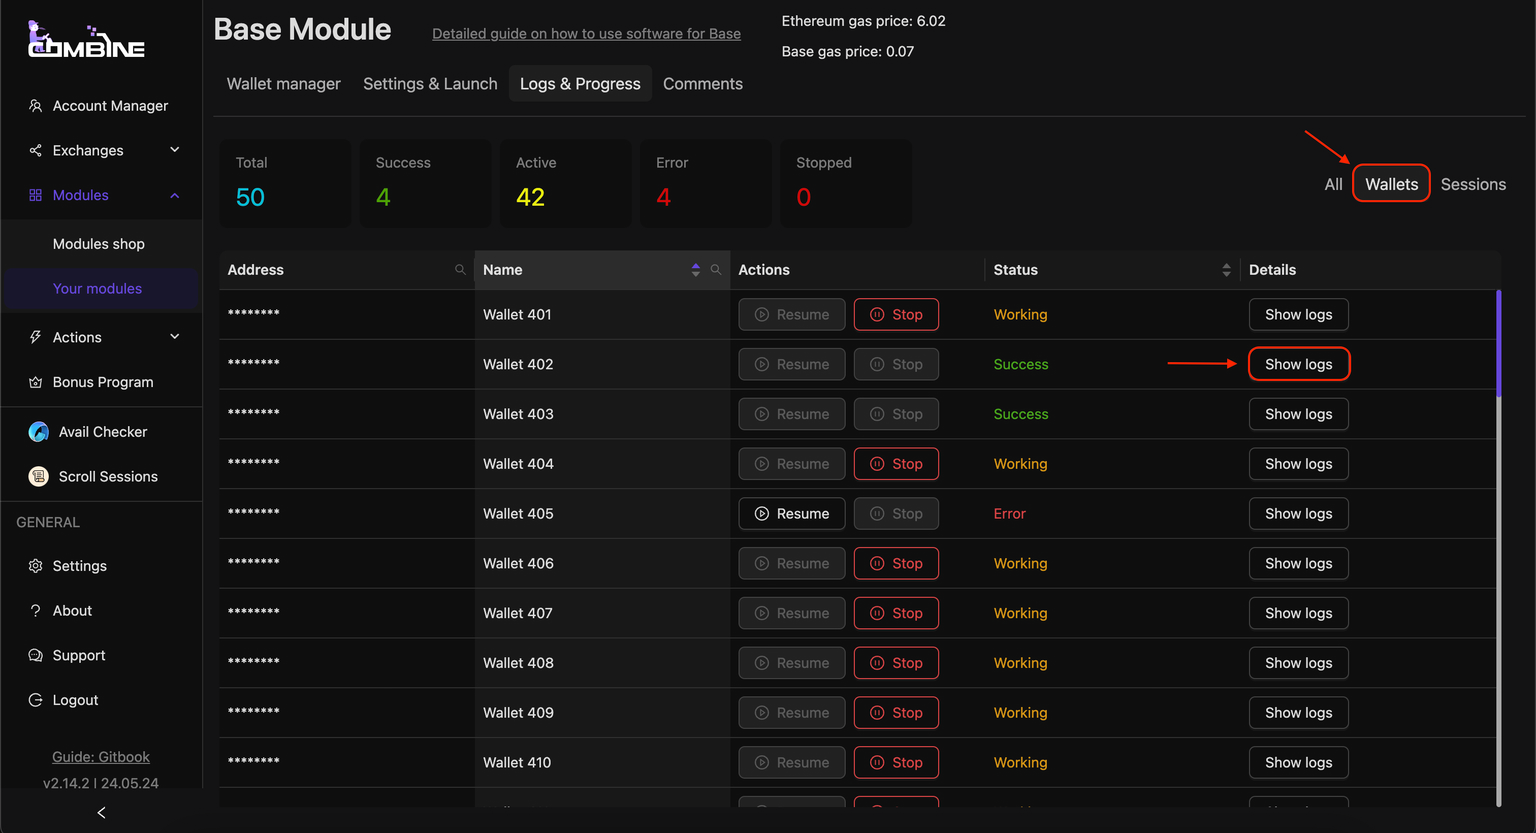1536x833 pixels.
Task: Stop Wallet 401
Action: 896,315
